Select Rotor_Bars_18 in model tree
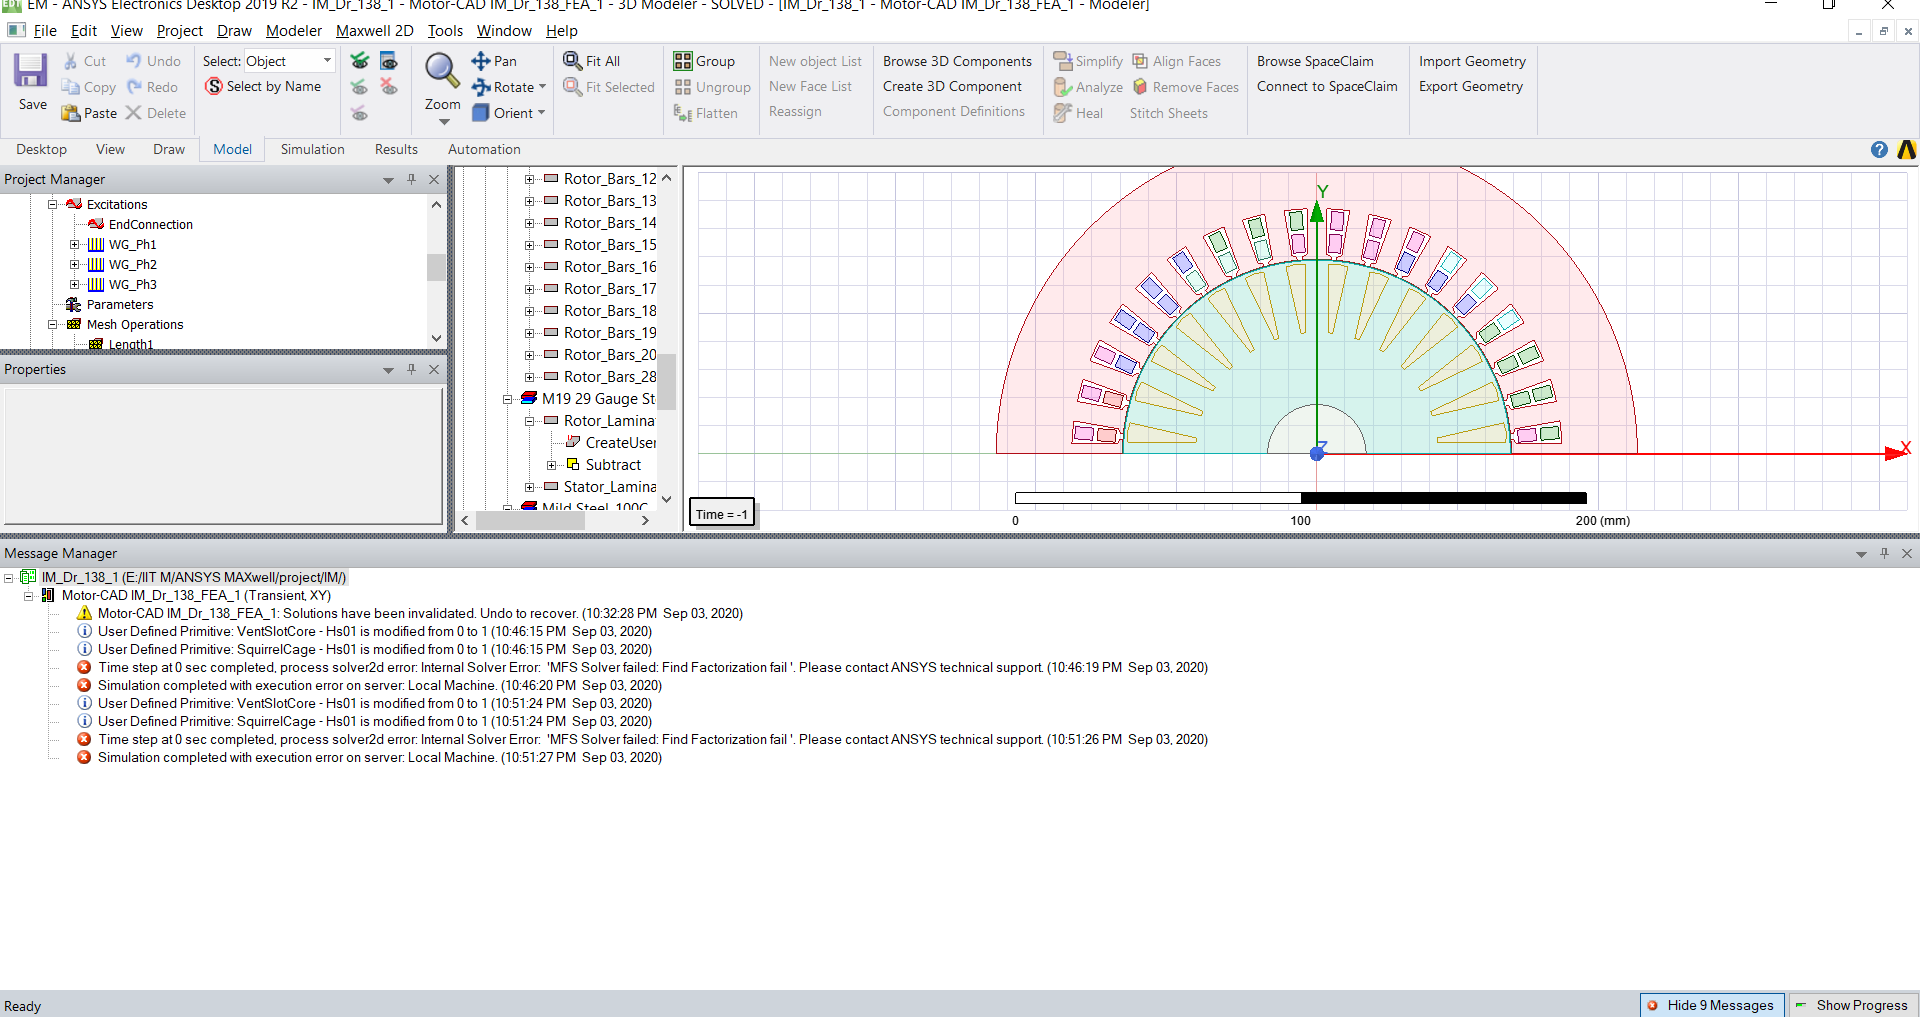The width and height of the screenshot is (1920, 1017). click(x=609, y=311)
